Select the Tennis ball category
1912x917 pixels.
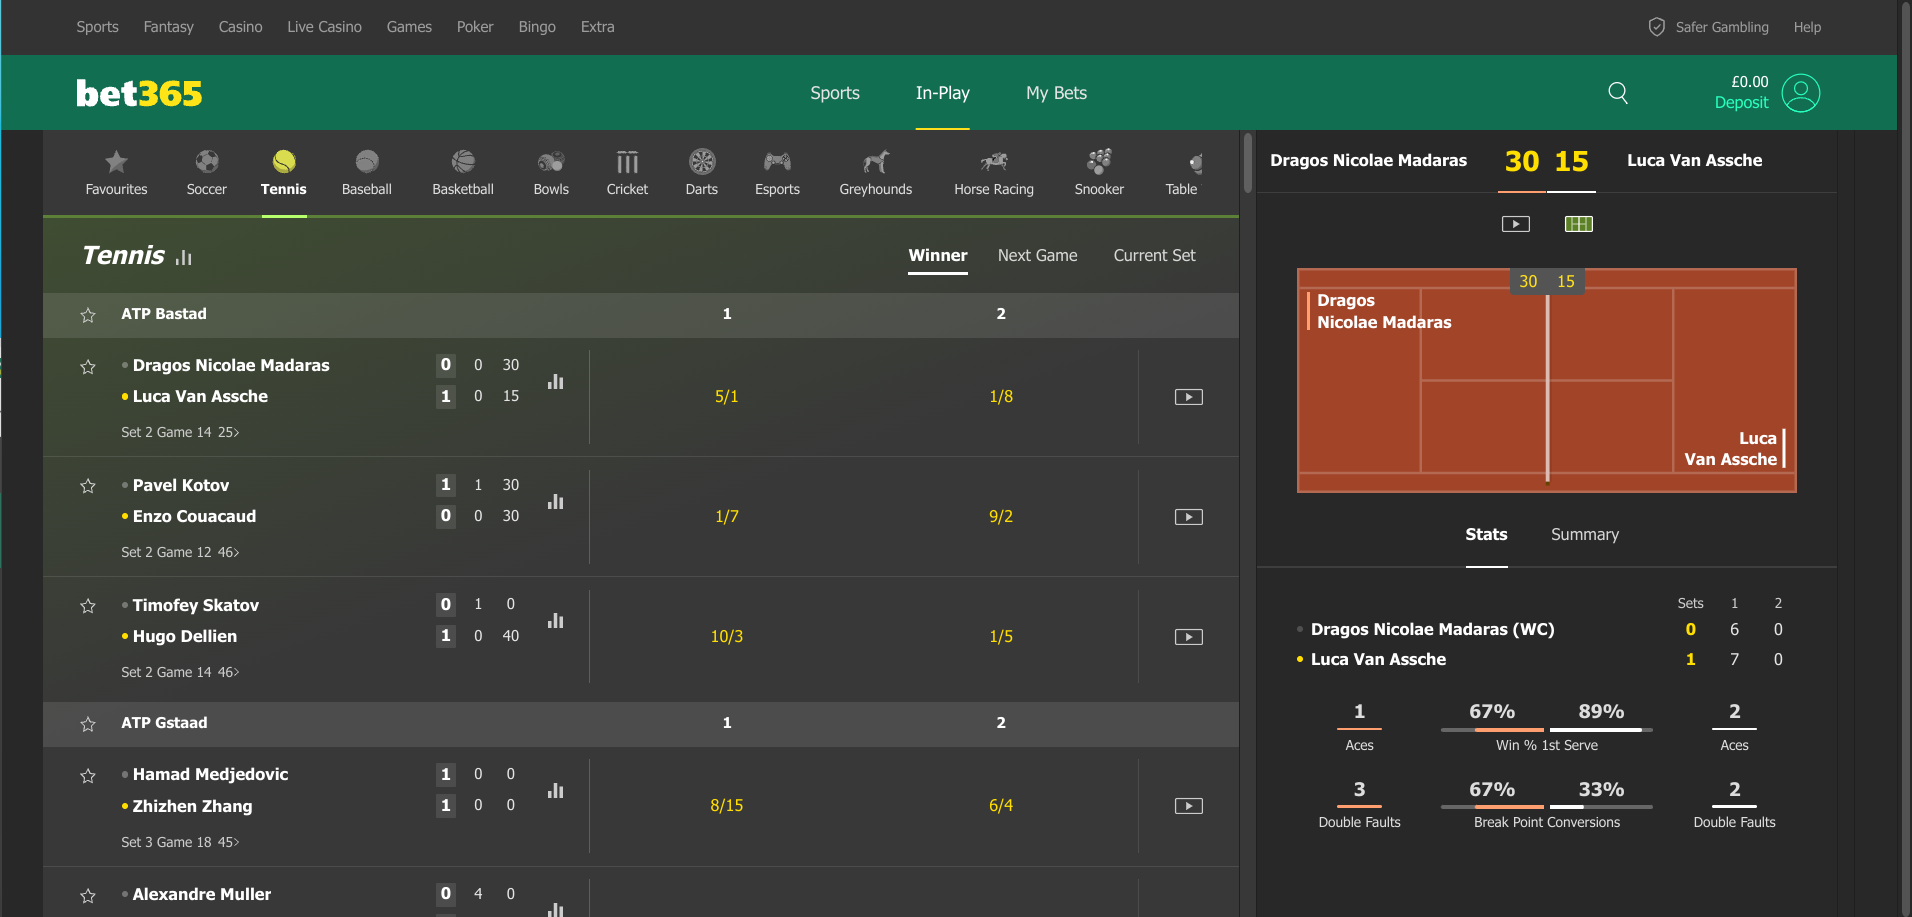[x=284, y=173]
